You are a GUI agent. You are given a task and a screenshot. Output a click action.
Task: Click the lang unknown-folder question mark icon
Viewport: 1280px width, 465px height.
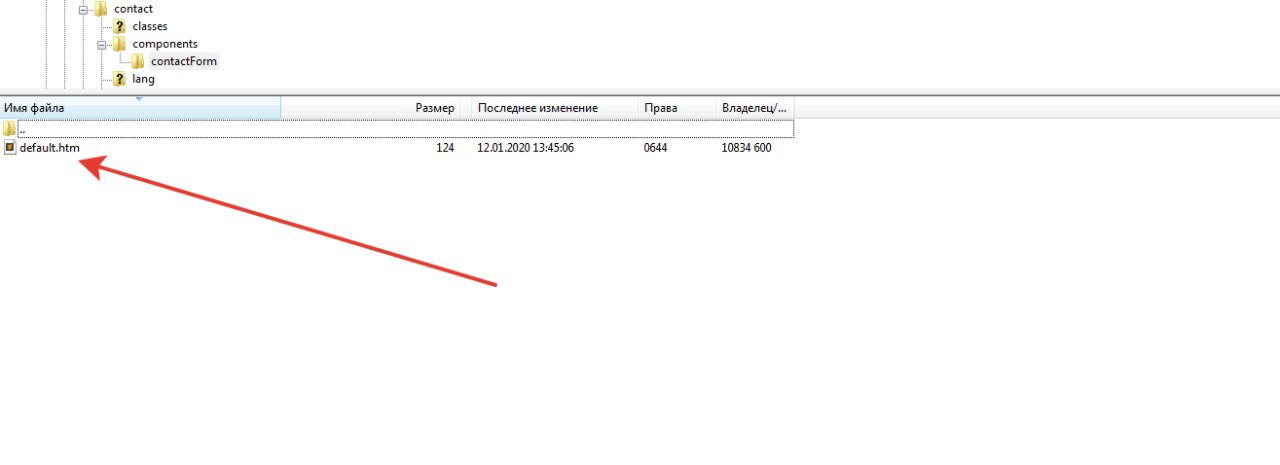coord(120,80)
